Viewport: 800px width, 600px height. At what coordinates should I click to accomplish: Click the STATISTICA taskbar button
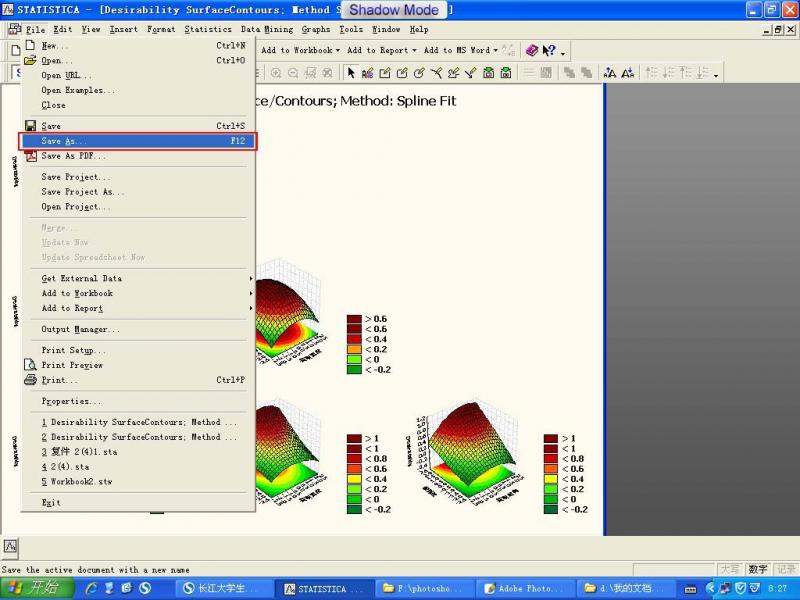click(324, 588)
